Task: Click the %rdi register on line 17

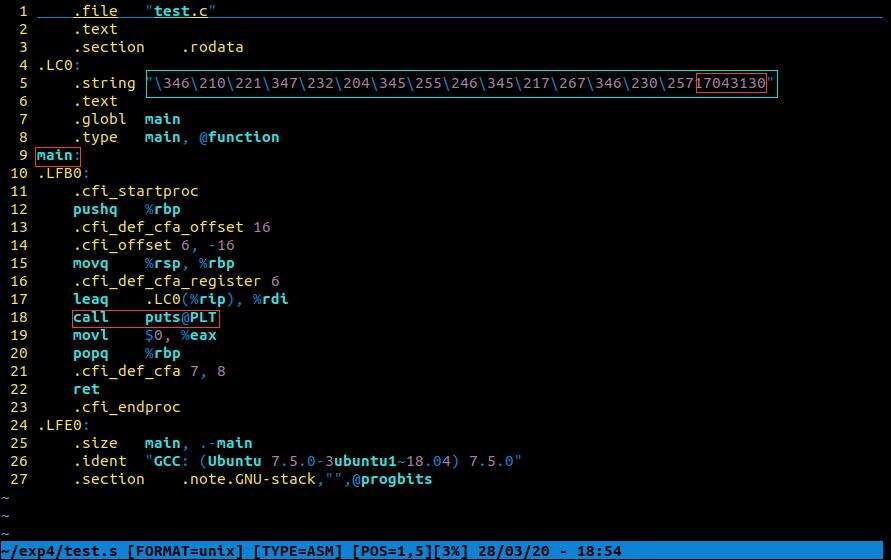Action: [x=270, y=300]
